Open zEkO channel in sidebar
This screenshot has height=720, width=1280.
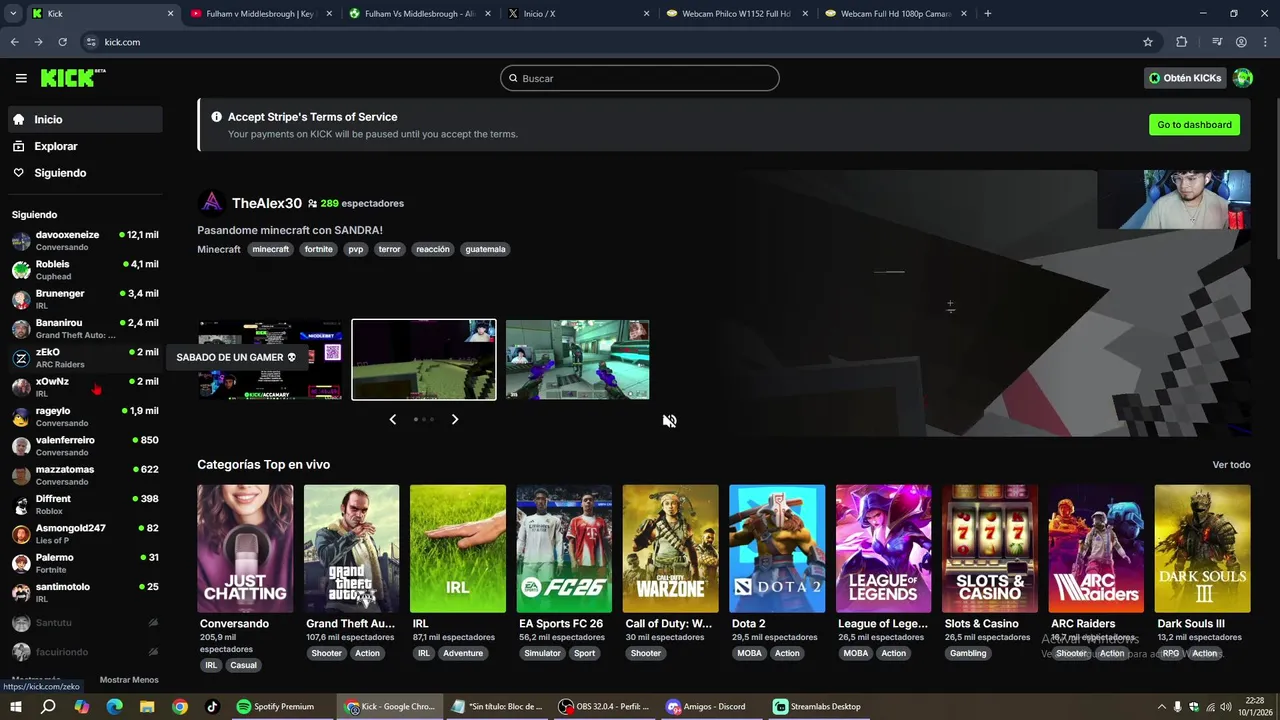85,358
